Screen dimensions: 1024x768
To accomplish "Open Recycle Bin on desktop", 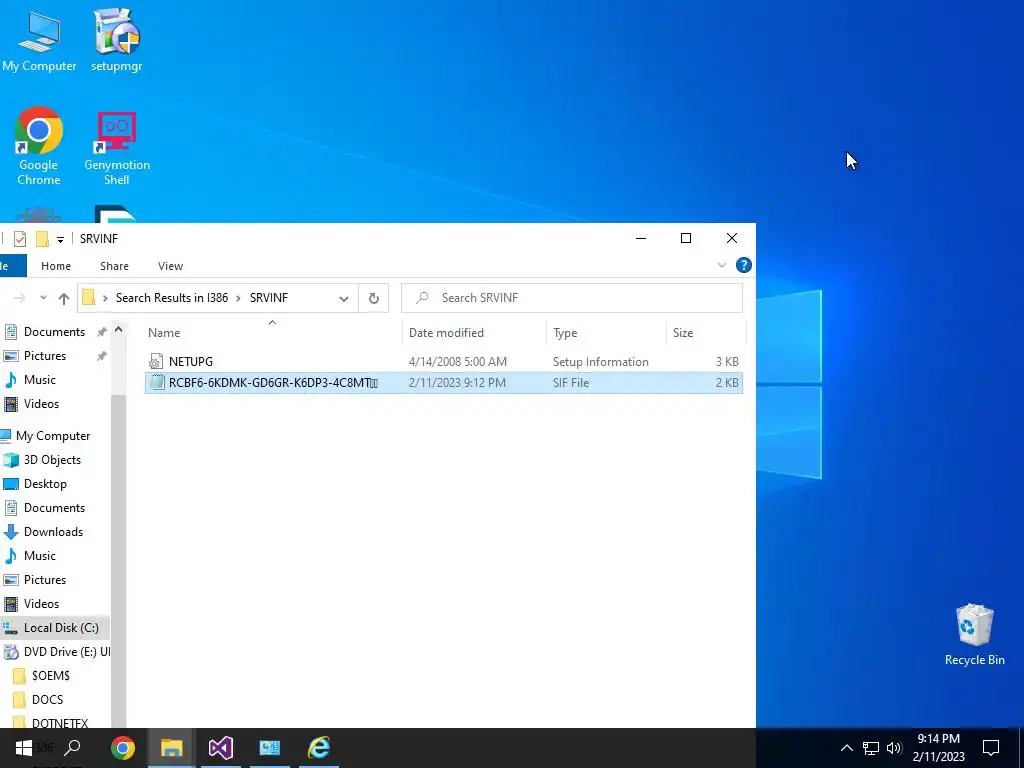I will [x=974, y=635].
